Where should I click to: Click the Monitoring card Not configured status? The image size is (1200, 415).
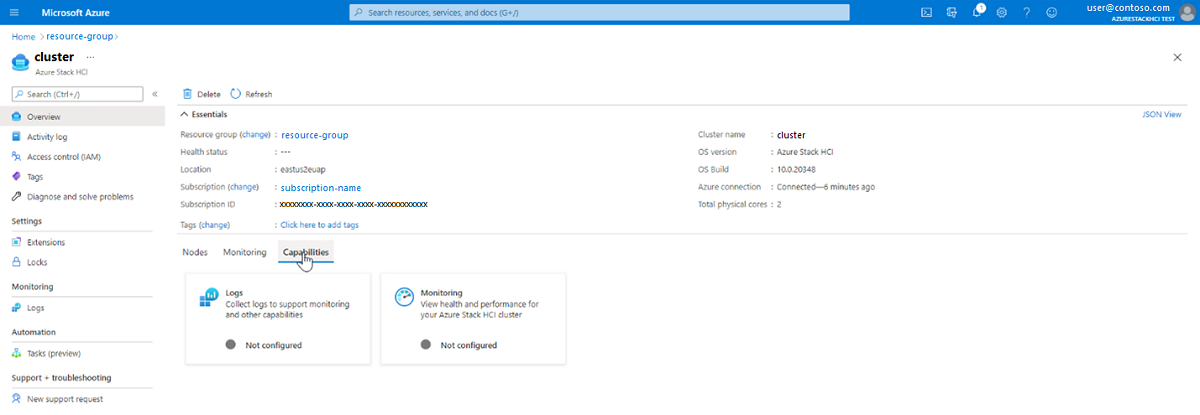pos(468,345)
